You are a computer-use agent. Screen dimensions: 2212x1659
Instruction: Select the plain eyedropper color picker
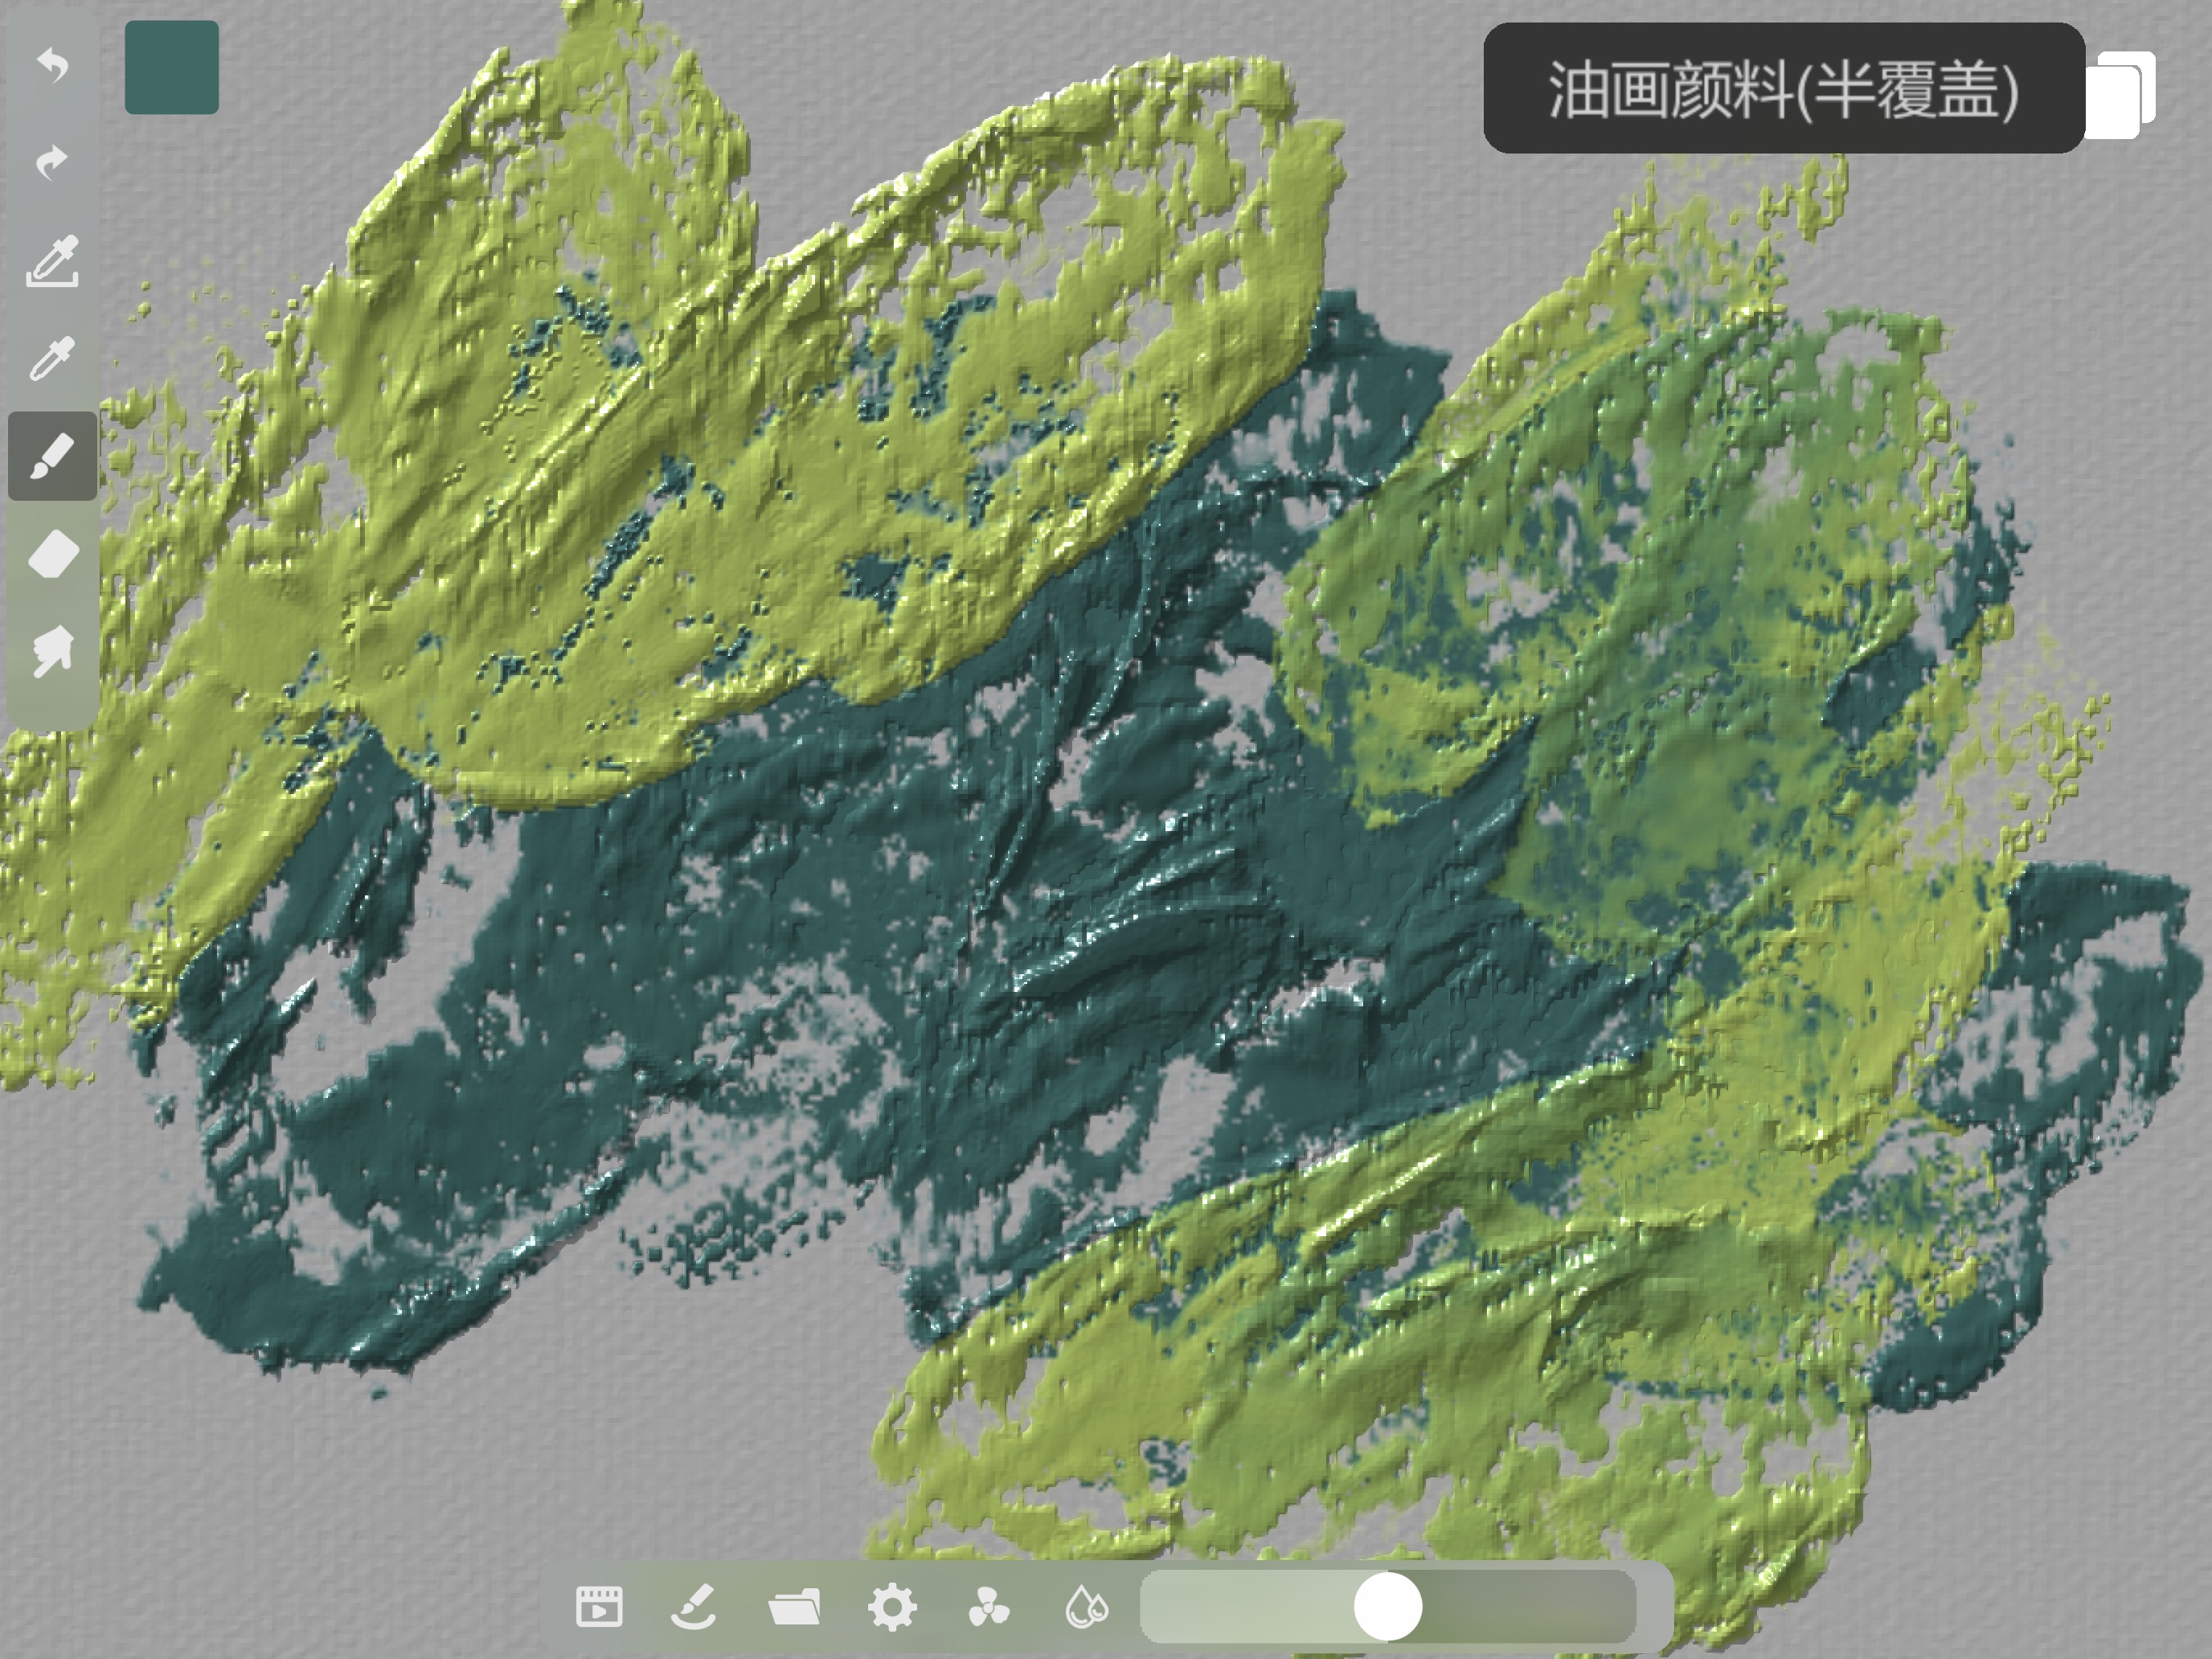[x=52, y=358]
